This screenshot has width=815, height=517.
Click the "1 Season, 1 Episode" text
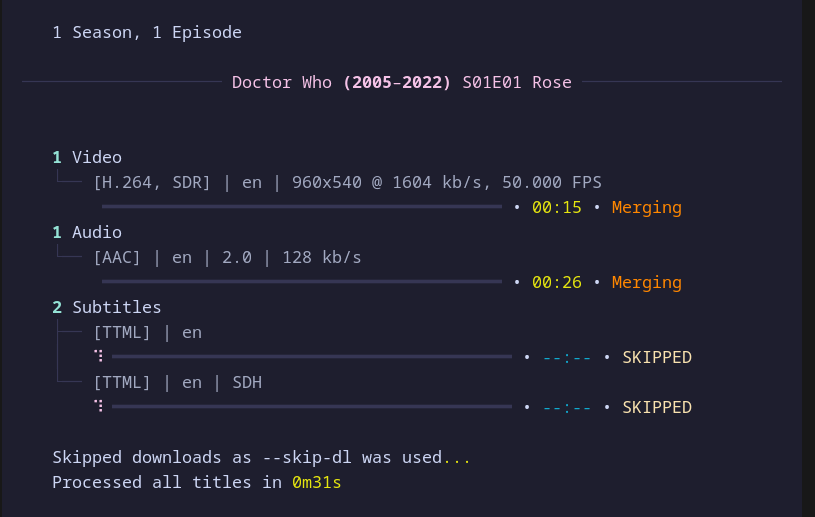[x=147, y=32]
